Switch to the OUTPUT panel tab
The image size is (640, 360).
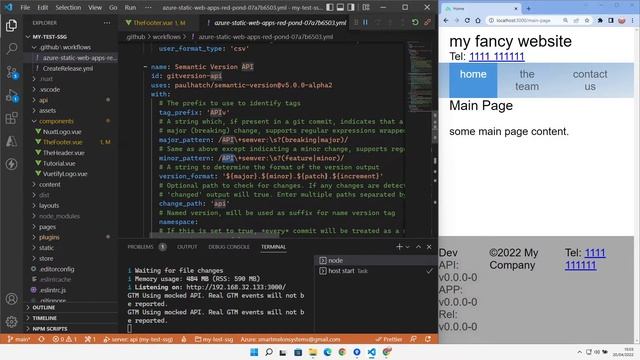click(x=187, y=247)
